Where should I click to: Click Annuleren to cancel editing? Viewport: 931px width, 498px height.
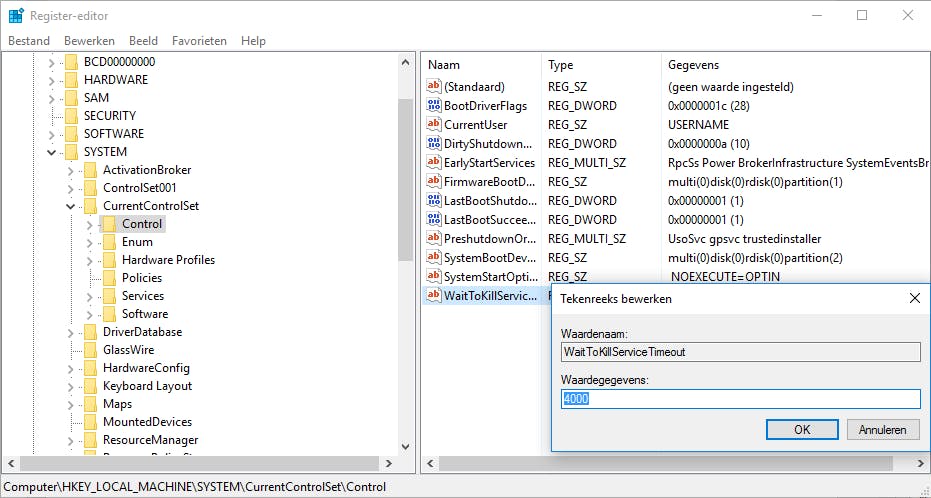tap(883, 430)
